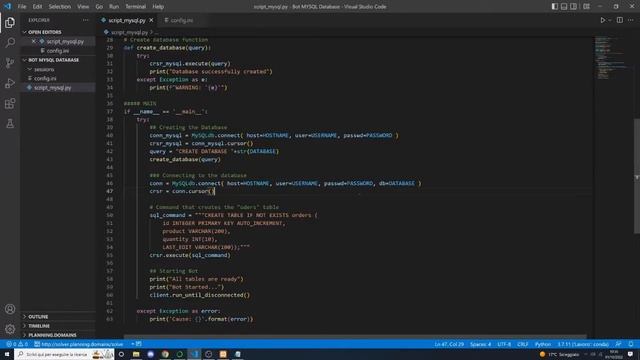The height and width of the screenshot is (360, 640).
Task: Click the editor horizontal scrollbar
Action: [x=355, y=337]
